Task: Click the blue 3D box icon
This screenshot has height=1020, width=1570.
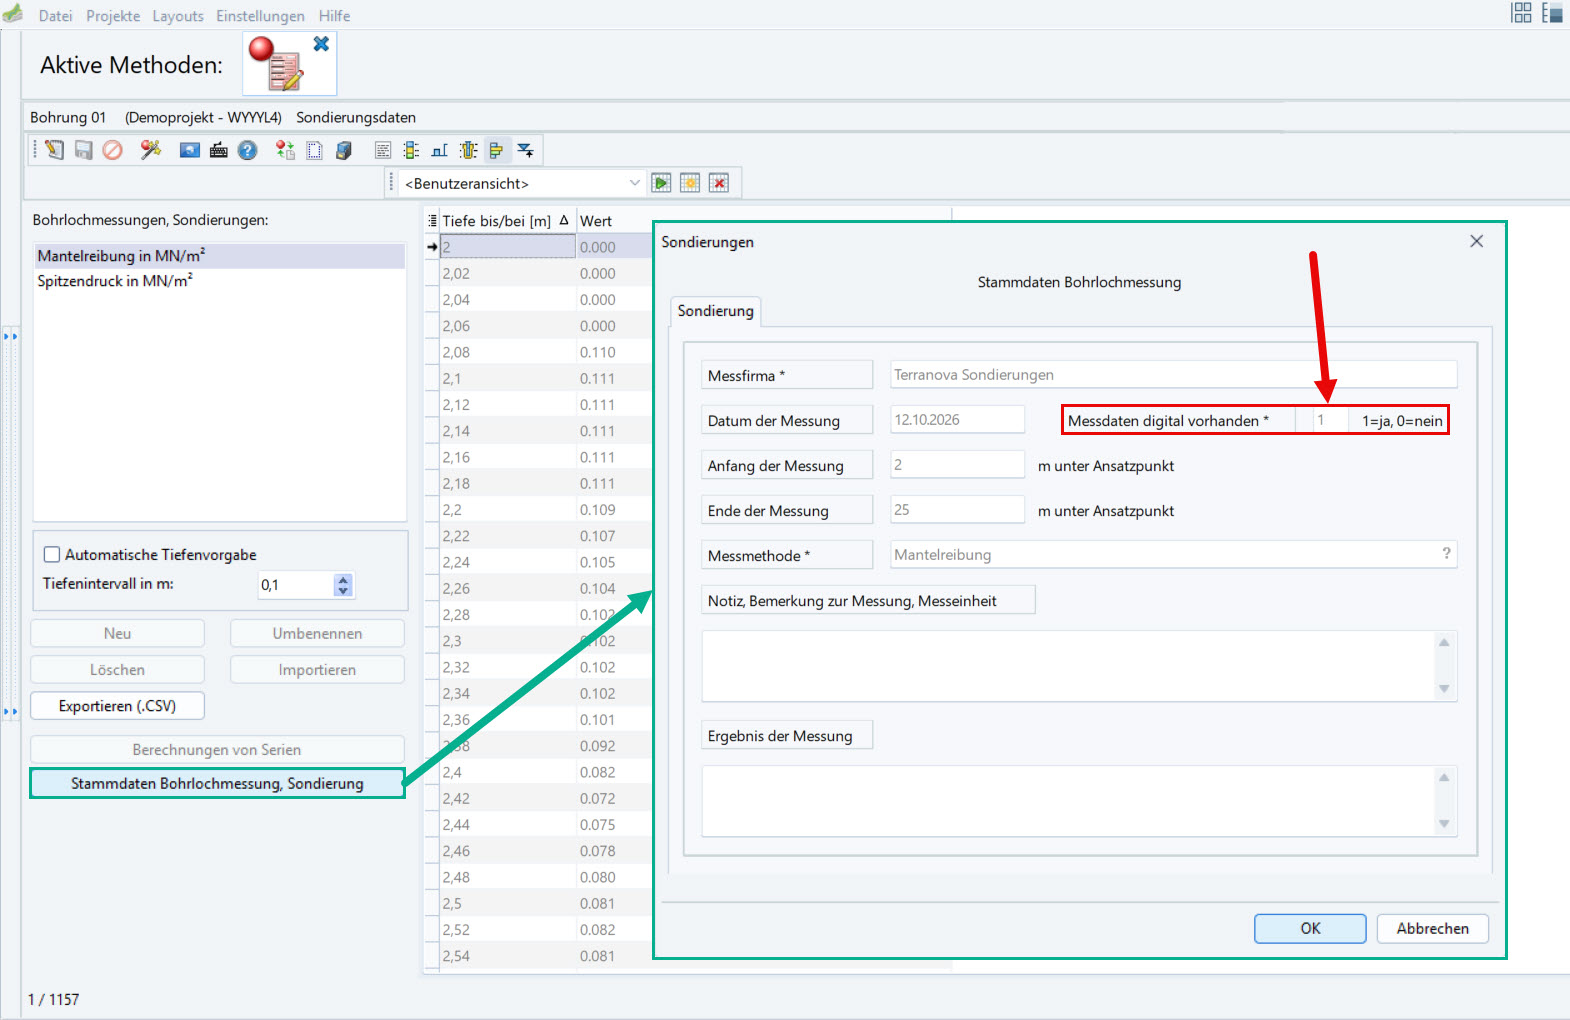Action: (344, 150)
